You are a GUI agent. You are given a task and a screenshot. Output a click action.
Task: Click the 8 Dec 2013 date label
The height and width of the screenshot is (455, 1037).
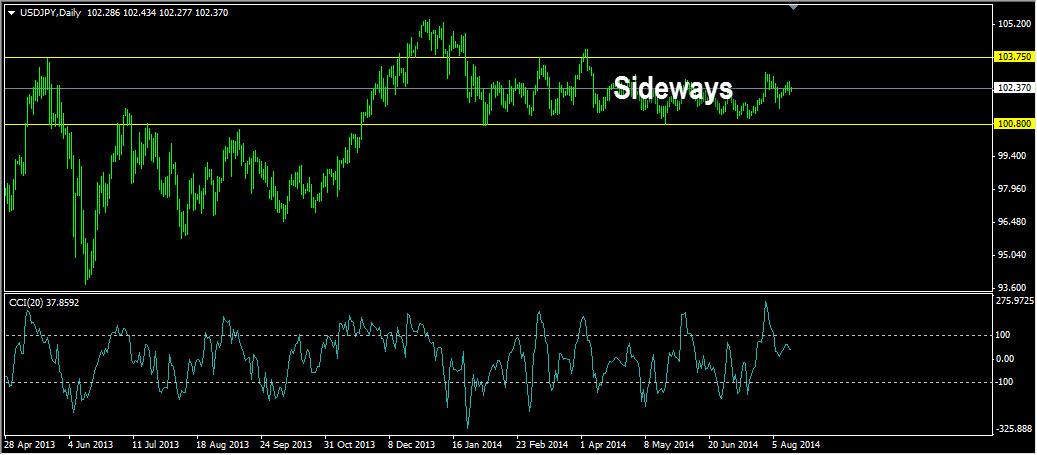[x=412, y=445]
